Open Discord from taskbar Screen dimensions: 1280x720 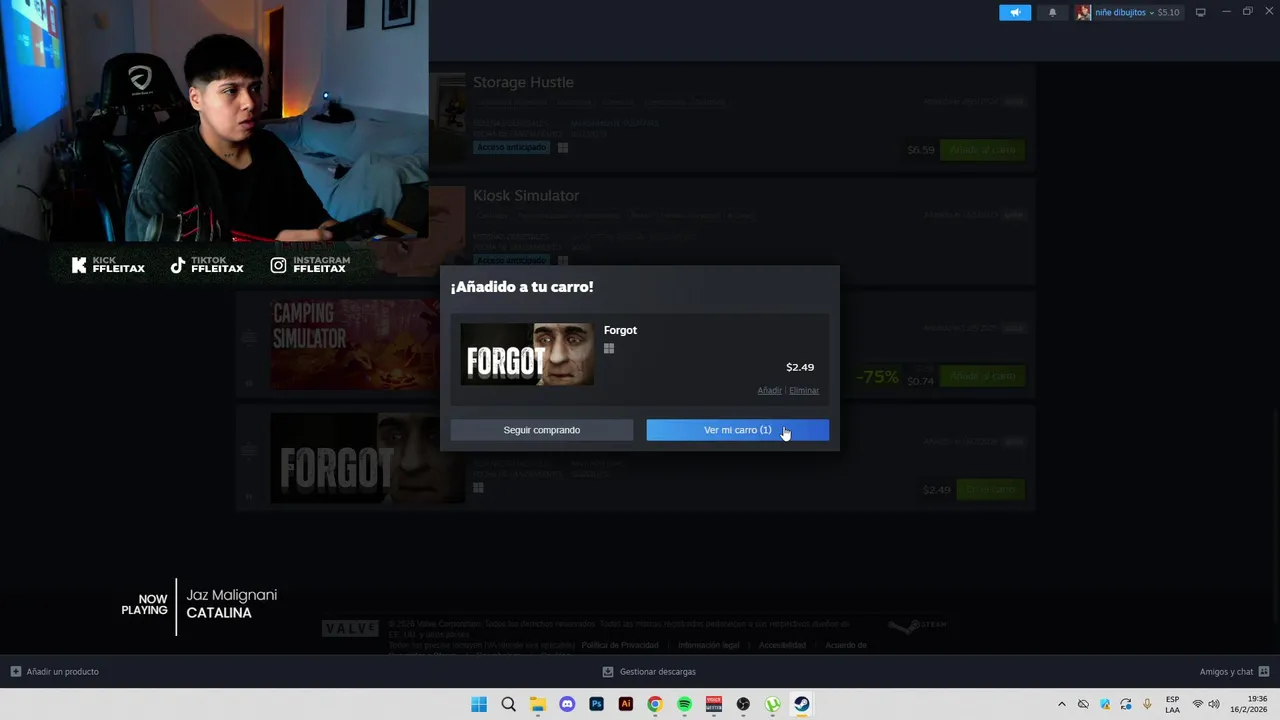567,704
